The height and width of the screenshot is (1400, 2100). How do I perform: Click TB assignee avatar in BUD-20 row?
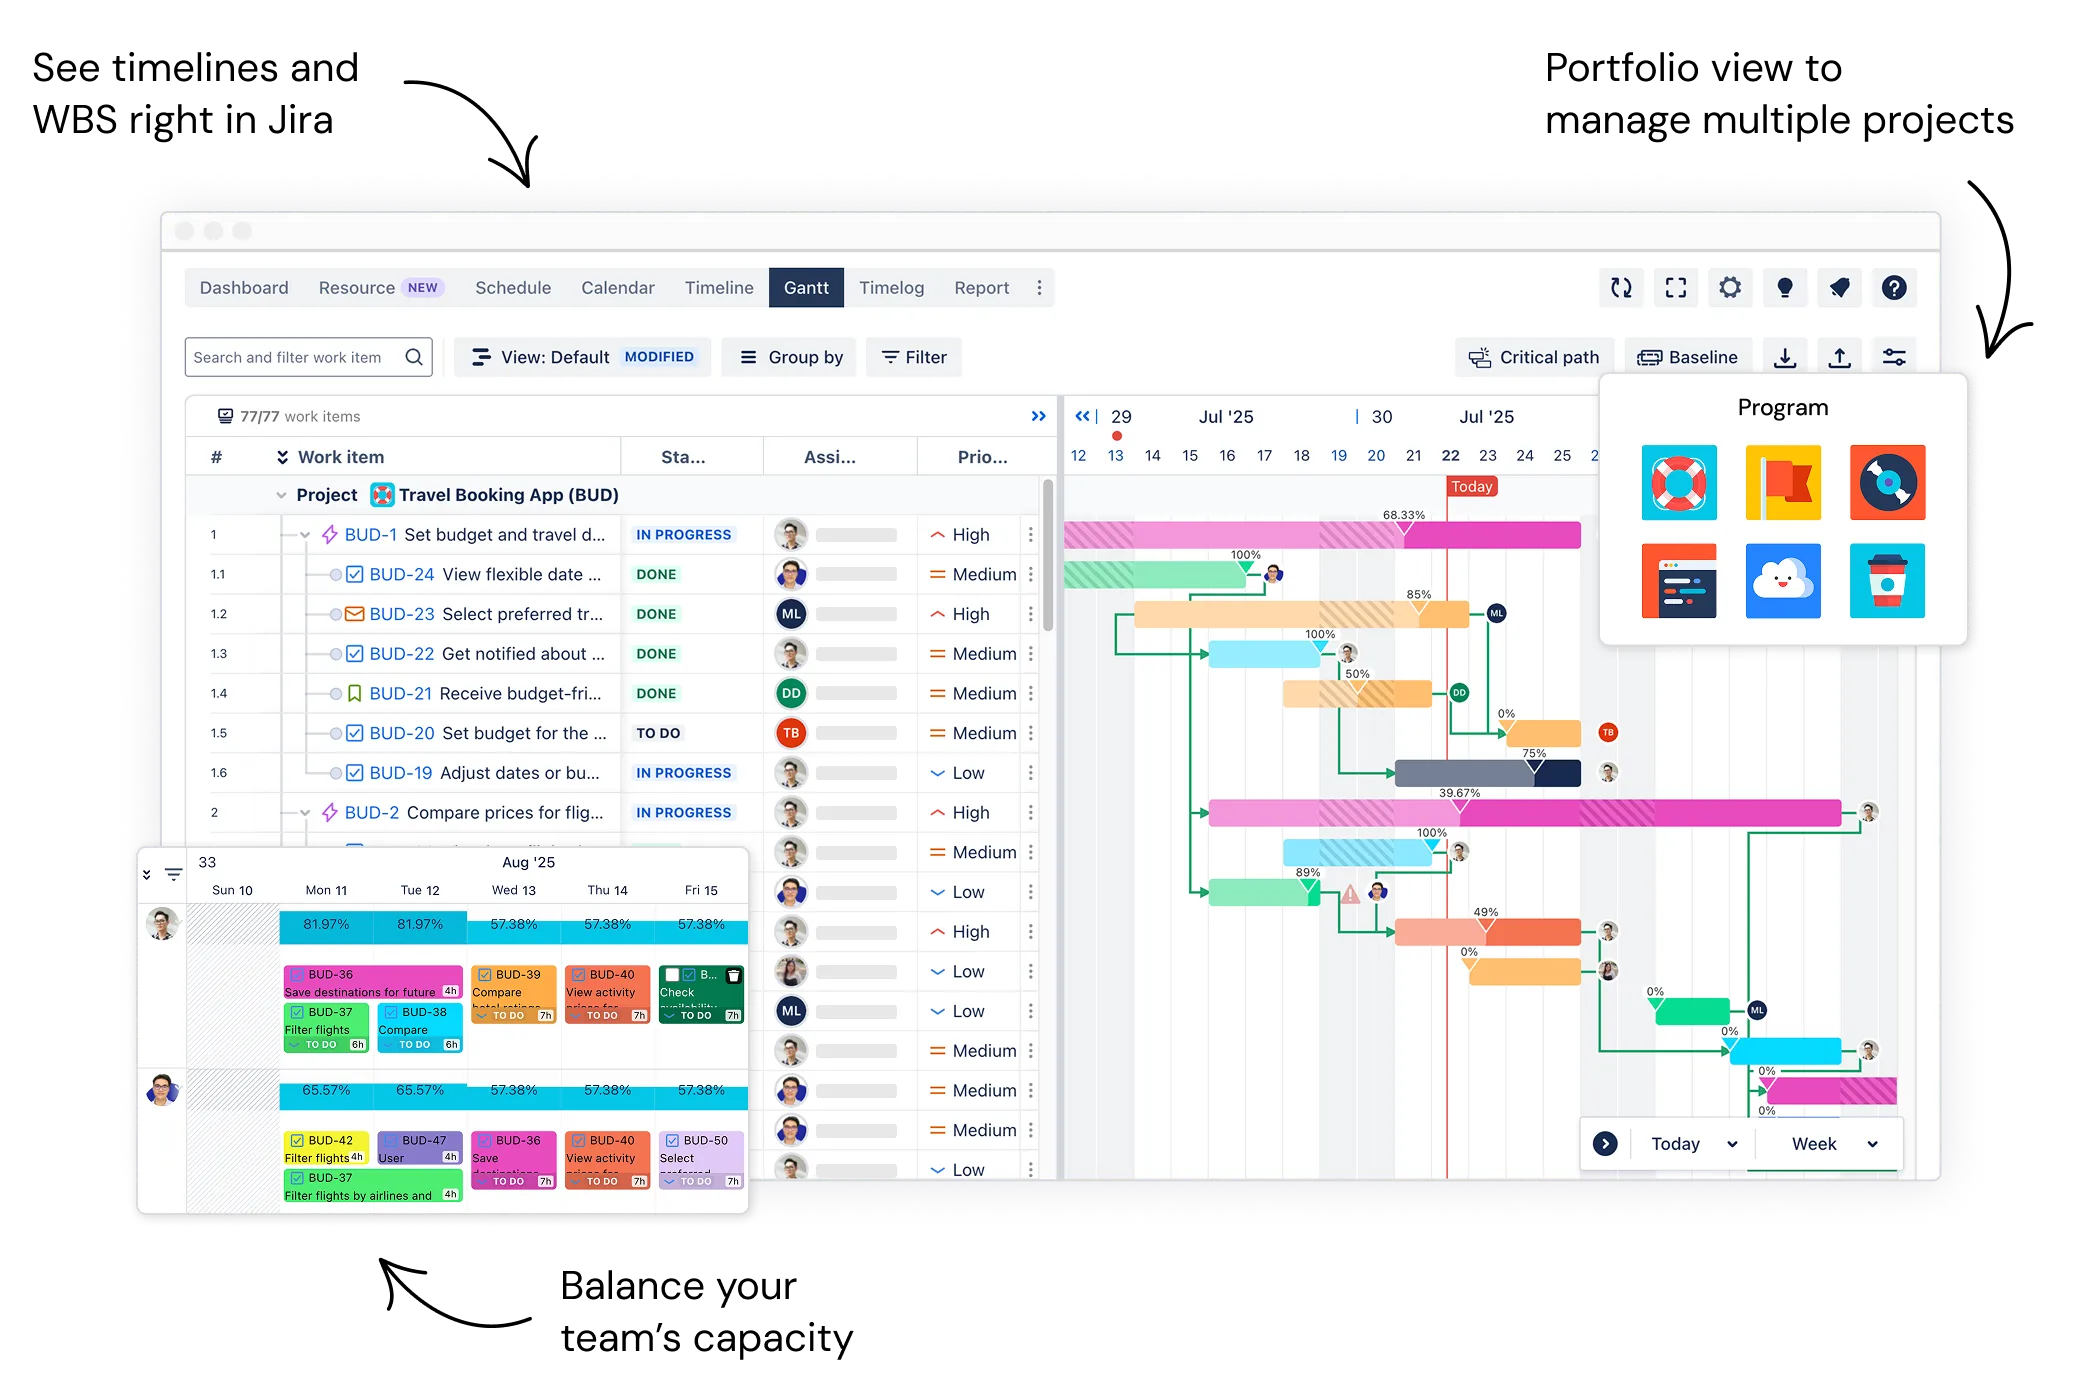click(791, 733)
